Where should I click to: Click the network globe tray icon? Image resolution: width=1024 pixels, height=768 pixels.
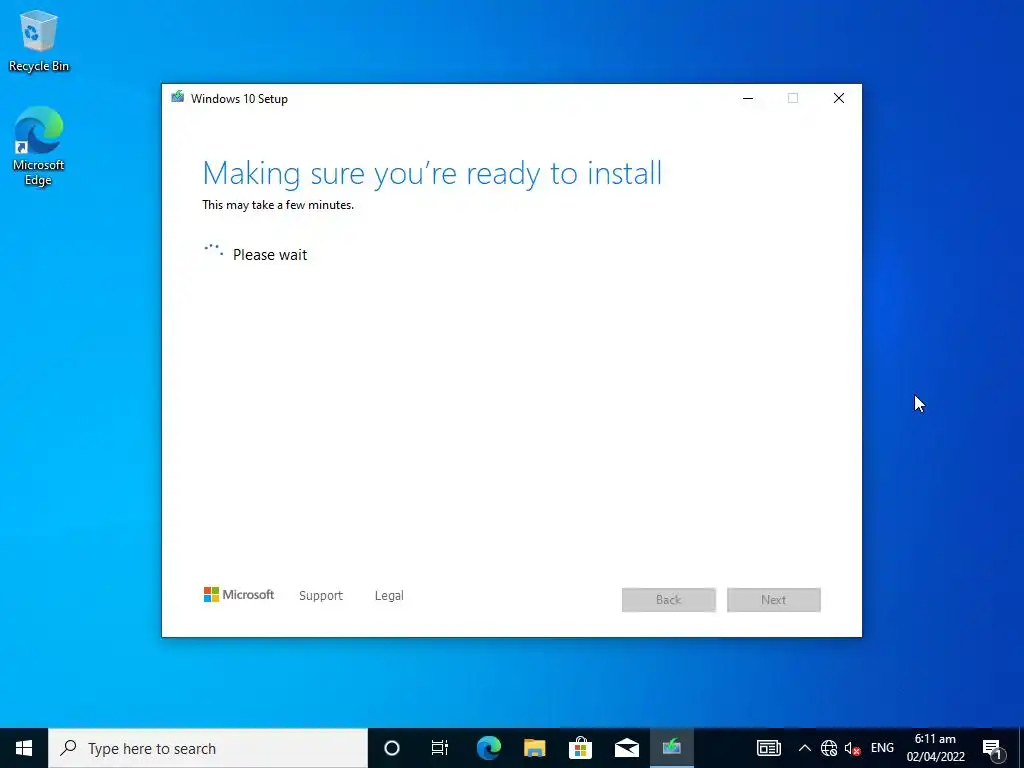pyautogui.click(x=829, y=748)
